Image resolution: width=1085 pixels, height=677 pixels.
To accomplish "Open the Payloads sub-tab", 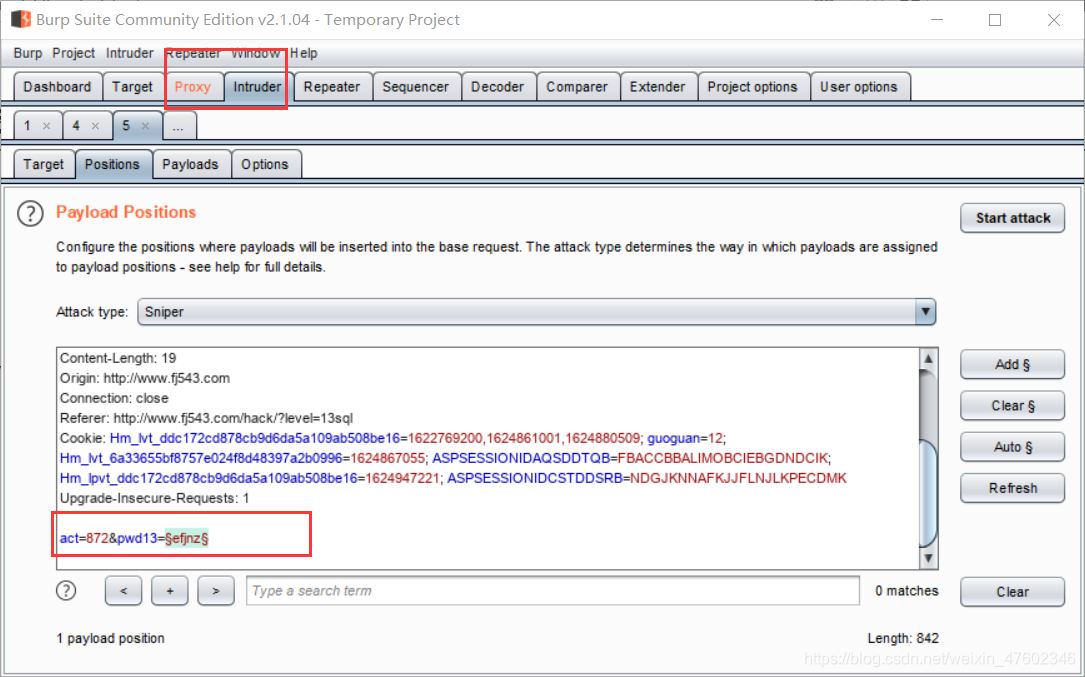I will pos(190,164).
